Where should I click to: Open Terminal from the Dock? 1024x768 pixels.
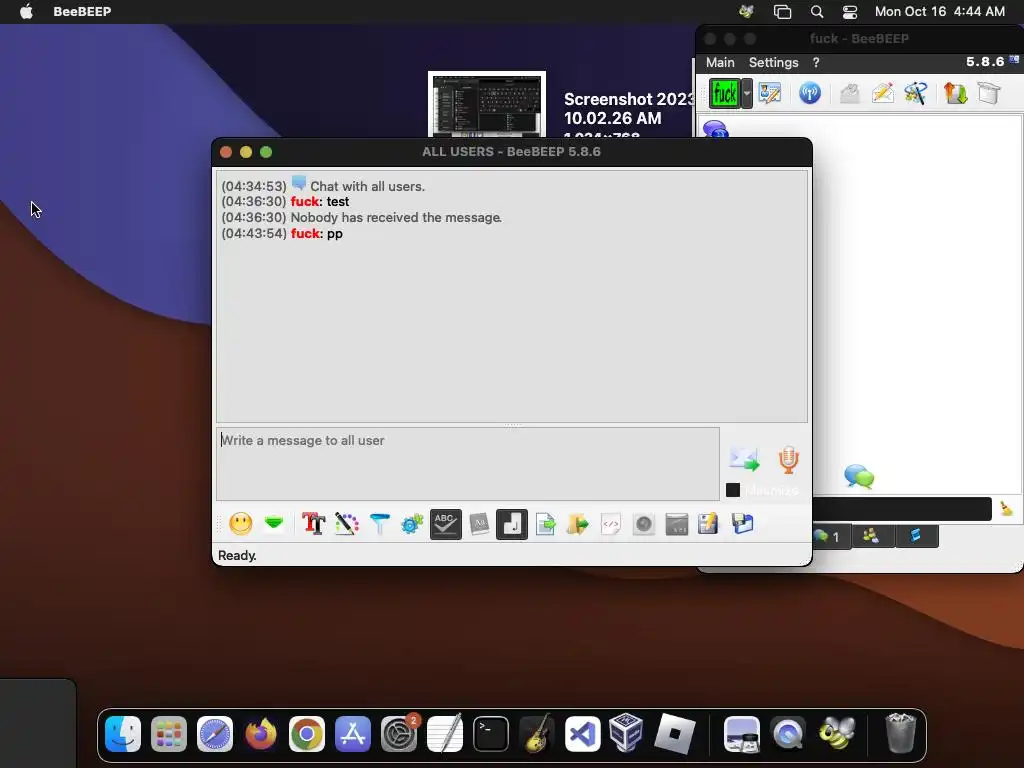coord(490,734)
